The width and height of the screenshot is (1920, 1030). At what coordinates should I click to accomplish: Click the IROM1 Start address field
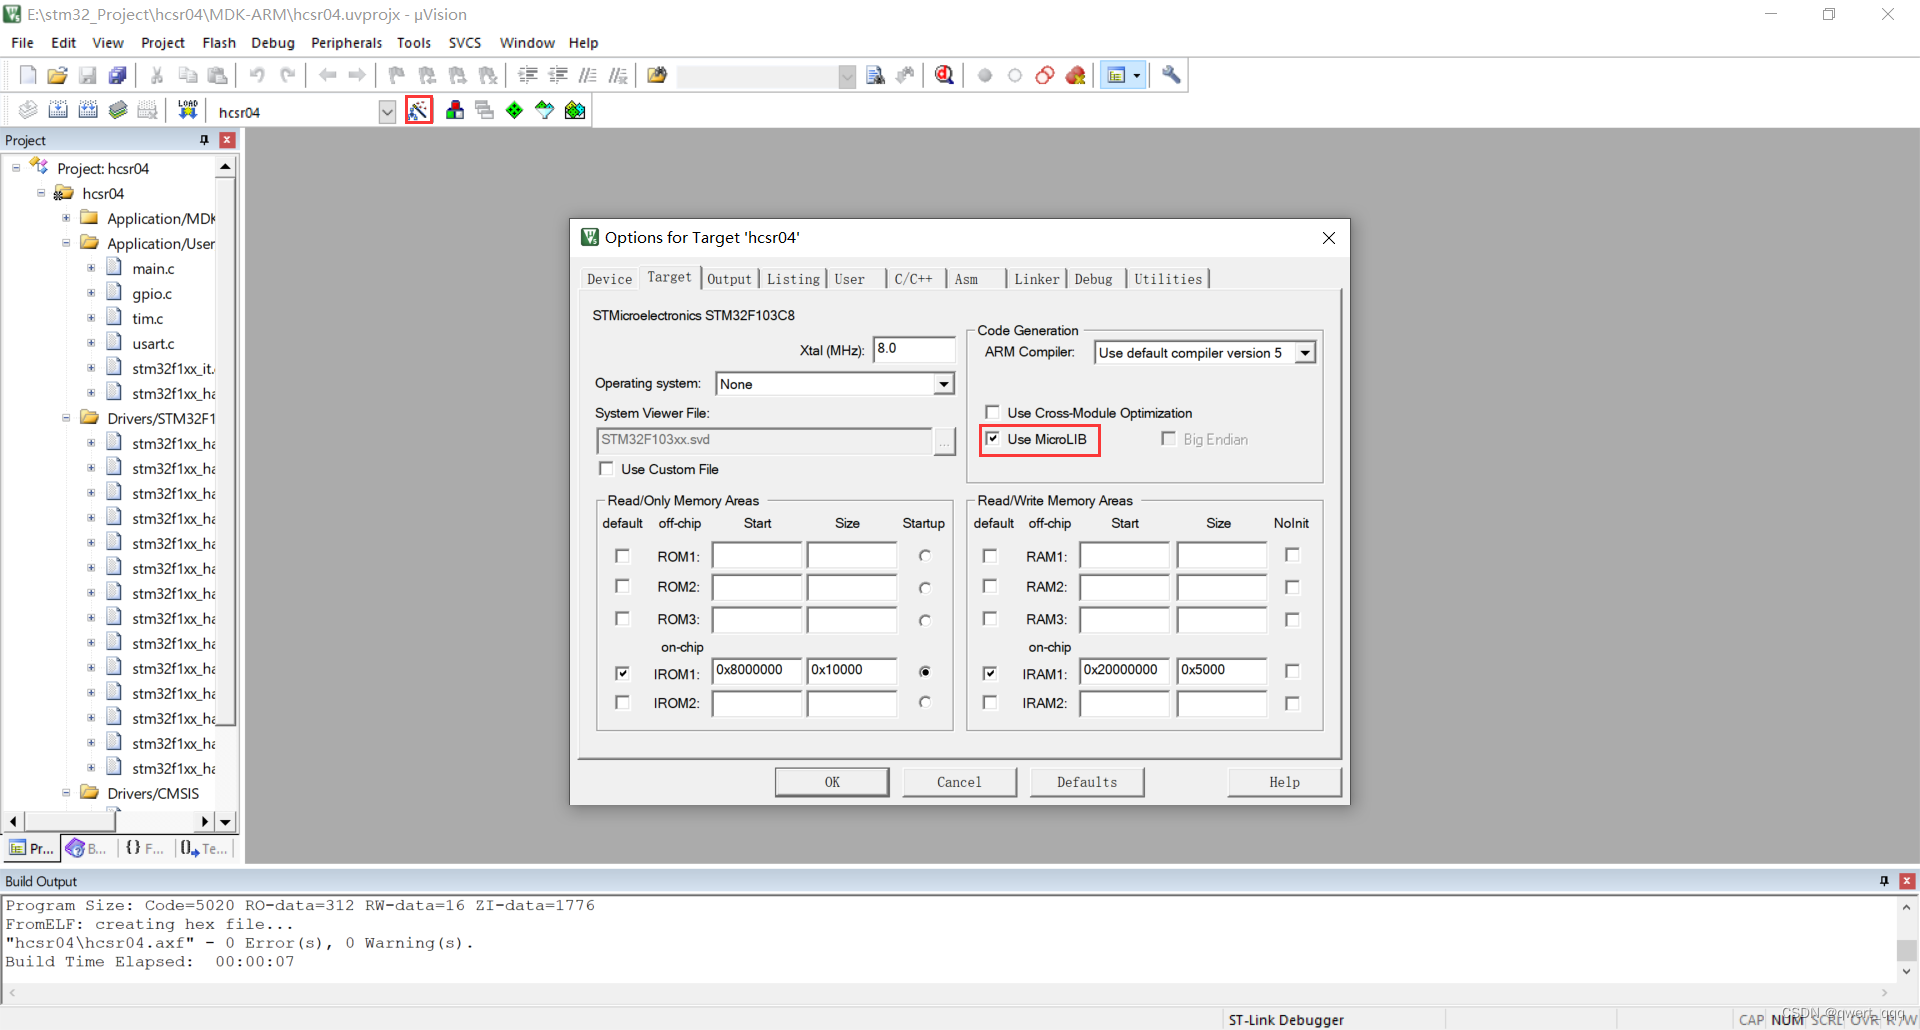click(x=757, y=670)
